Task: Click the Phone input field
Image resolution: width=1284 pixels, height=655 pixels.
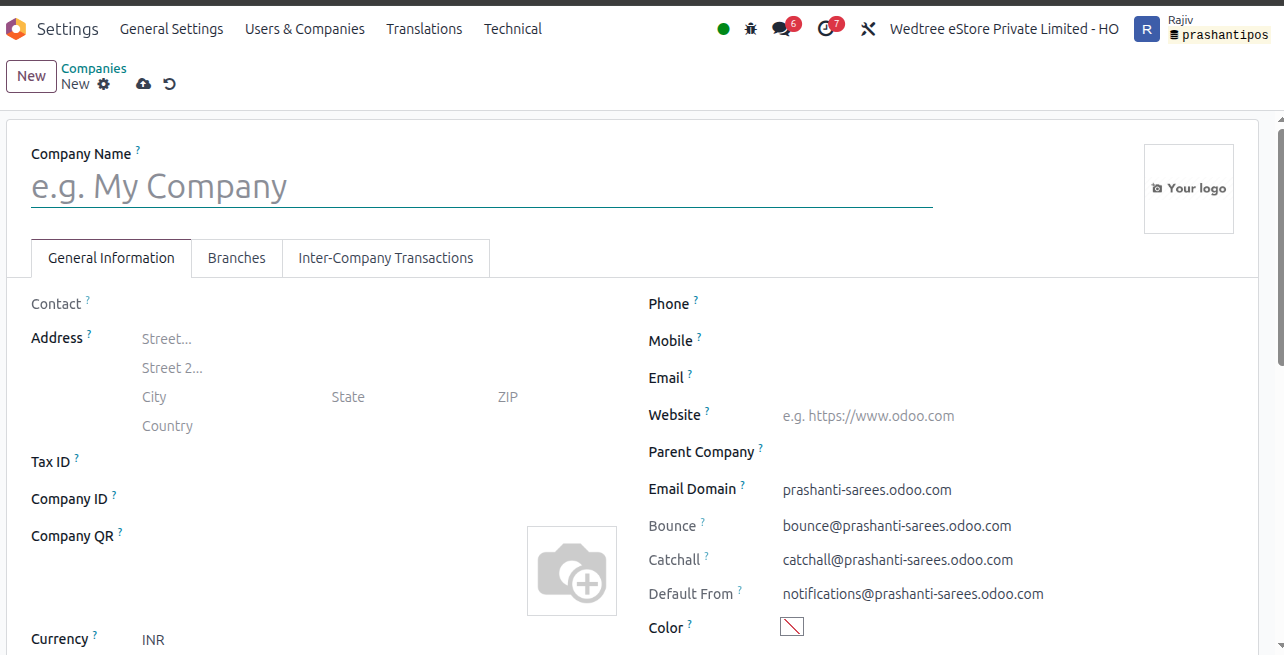Action: pyautogui.click(x=1009, y=304)
